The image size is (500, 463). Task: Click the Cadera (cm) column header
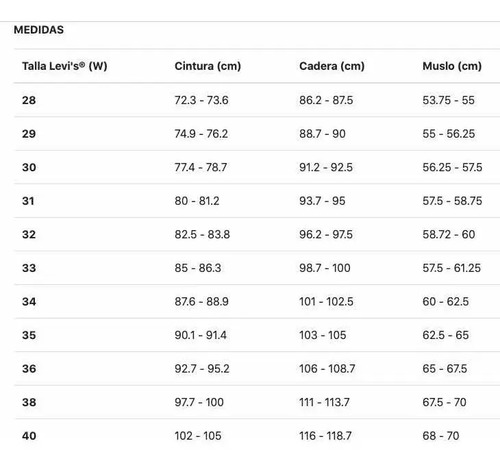point(332,66)
